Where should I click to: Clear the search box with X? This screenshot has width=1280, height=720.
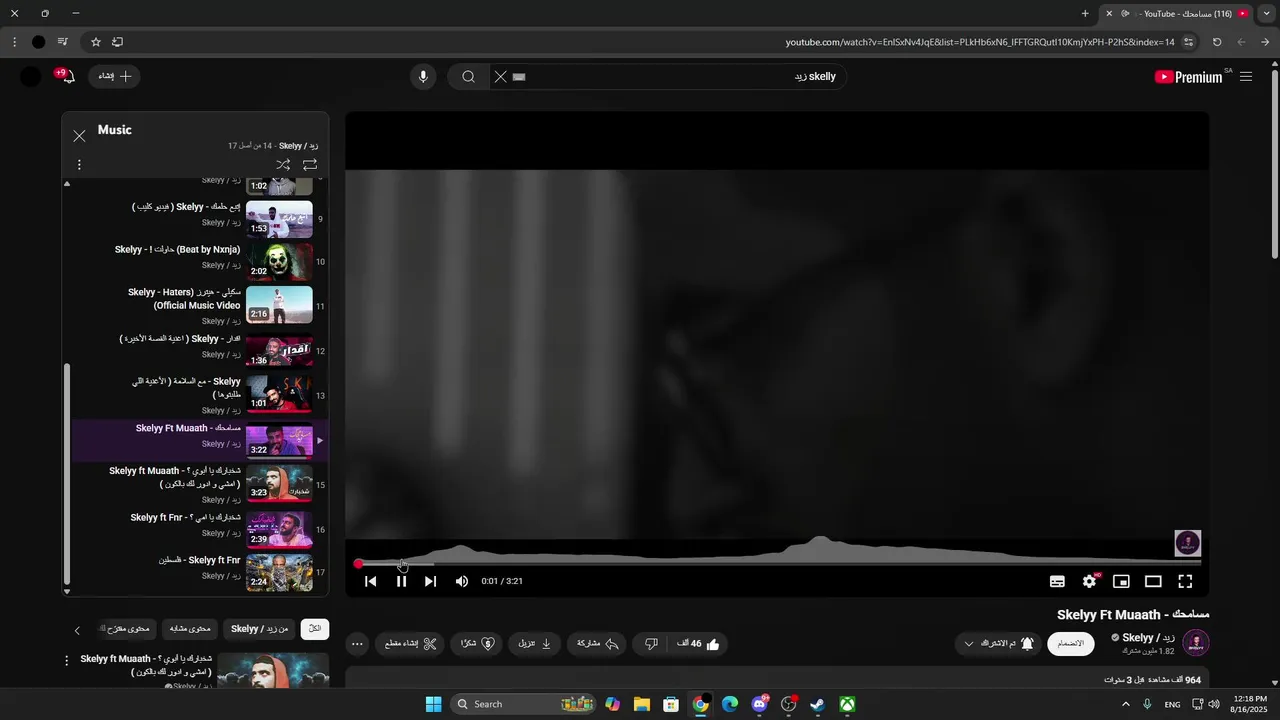tap(501, 77)
